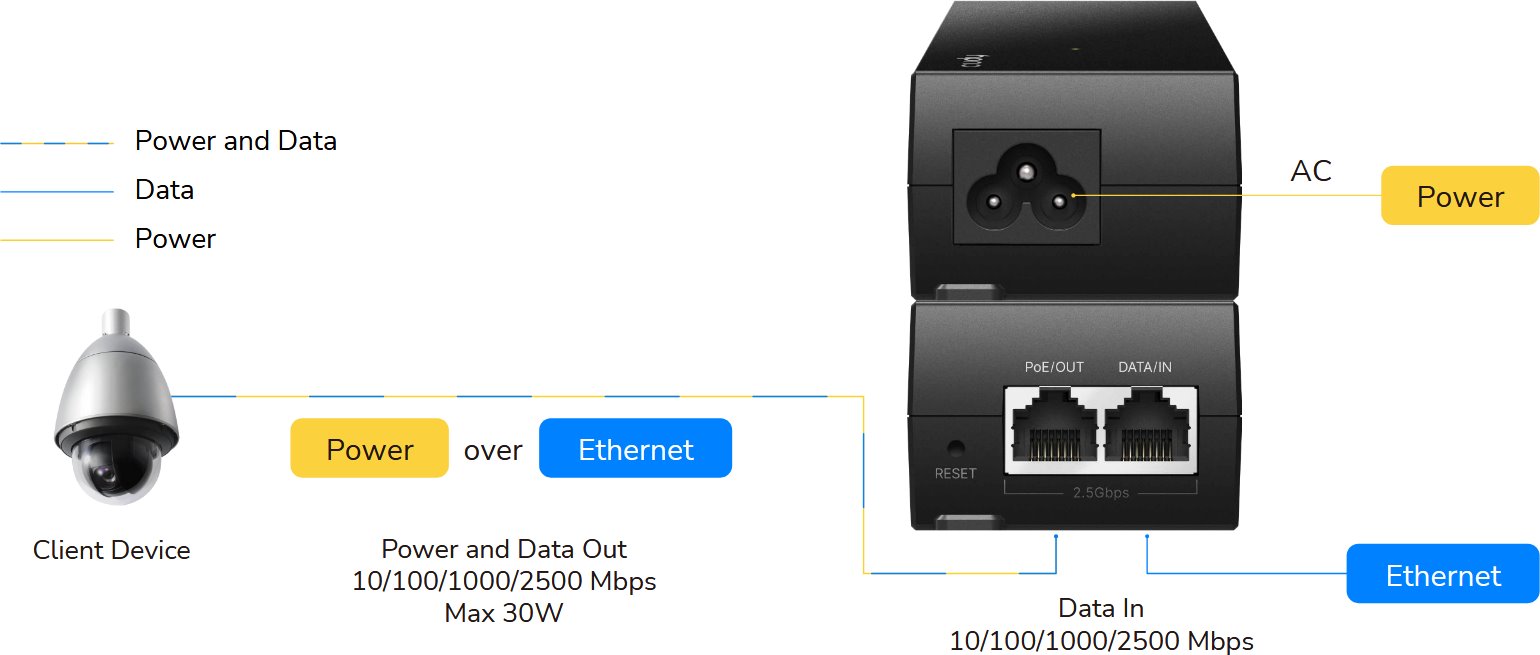Click the 'Data In' caption text
Viewport: 1540px width, 655px height.
[1101, 608]
